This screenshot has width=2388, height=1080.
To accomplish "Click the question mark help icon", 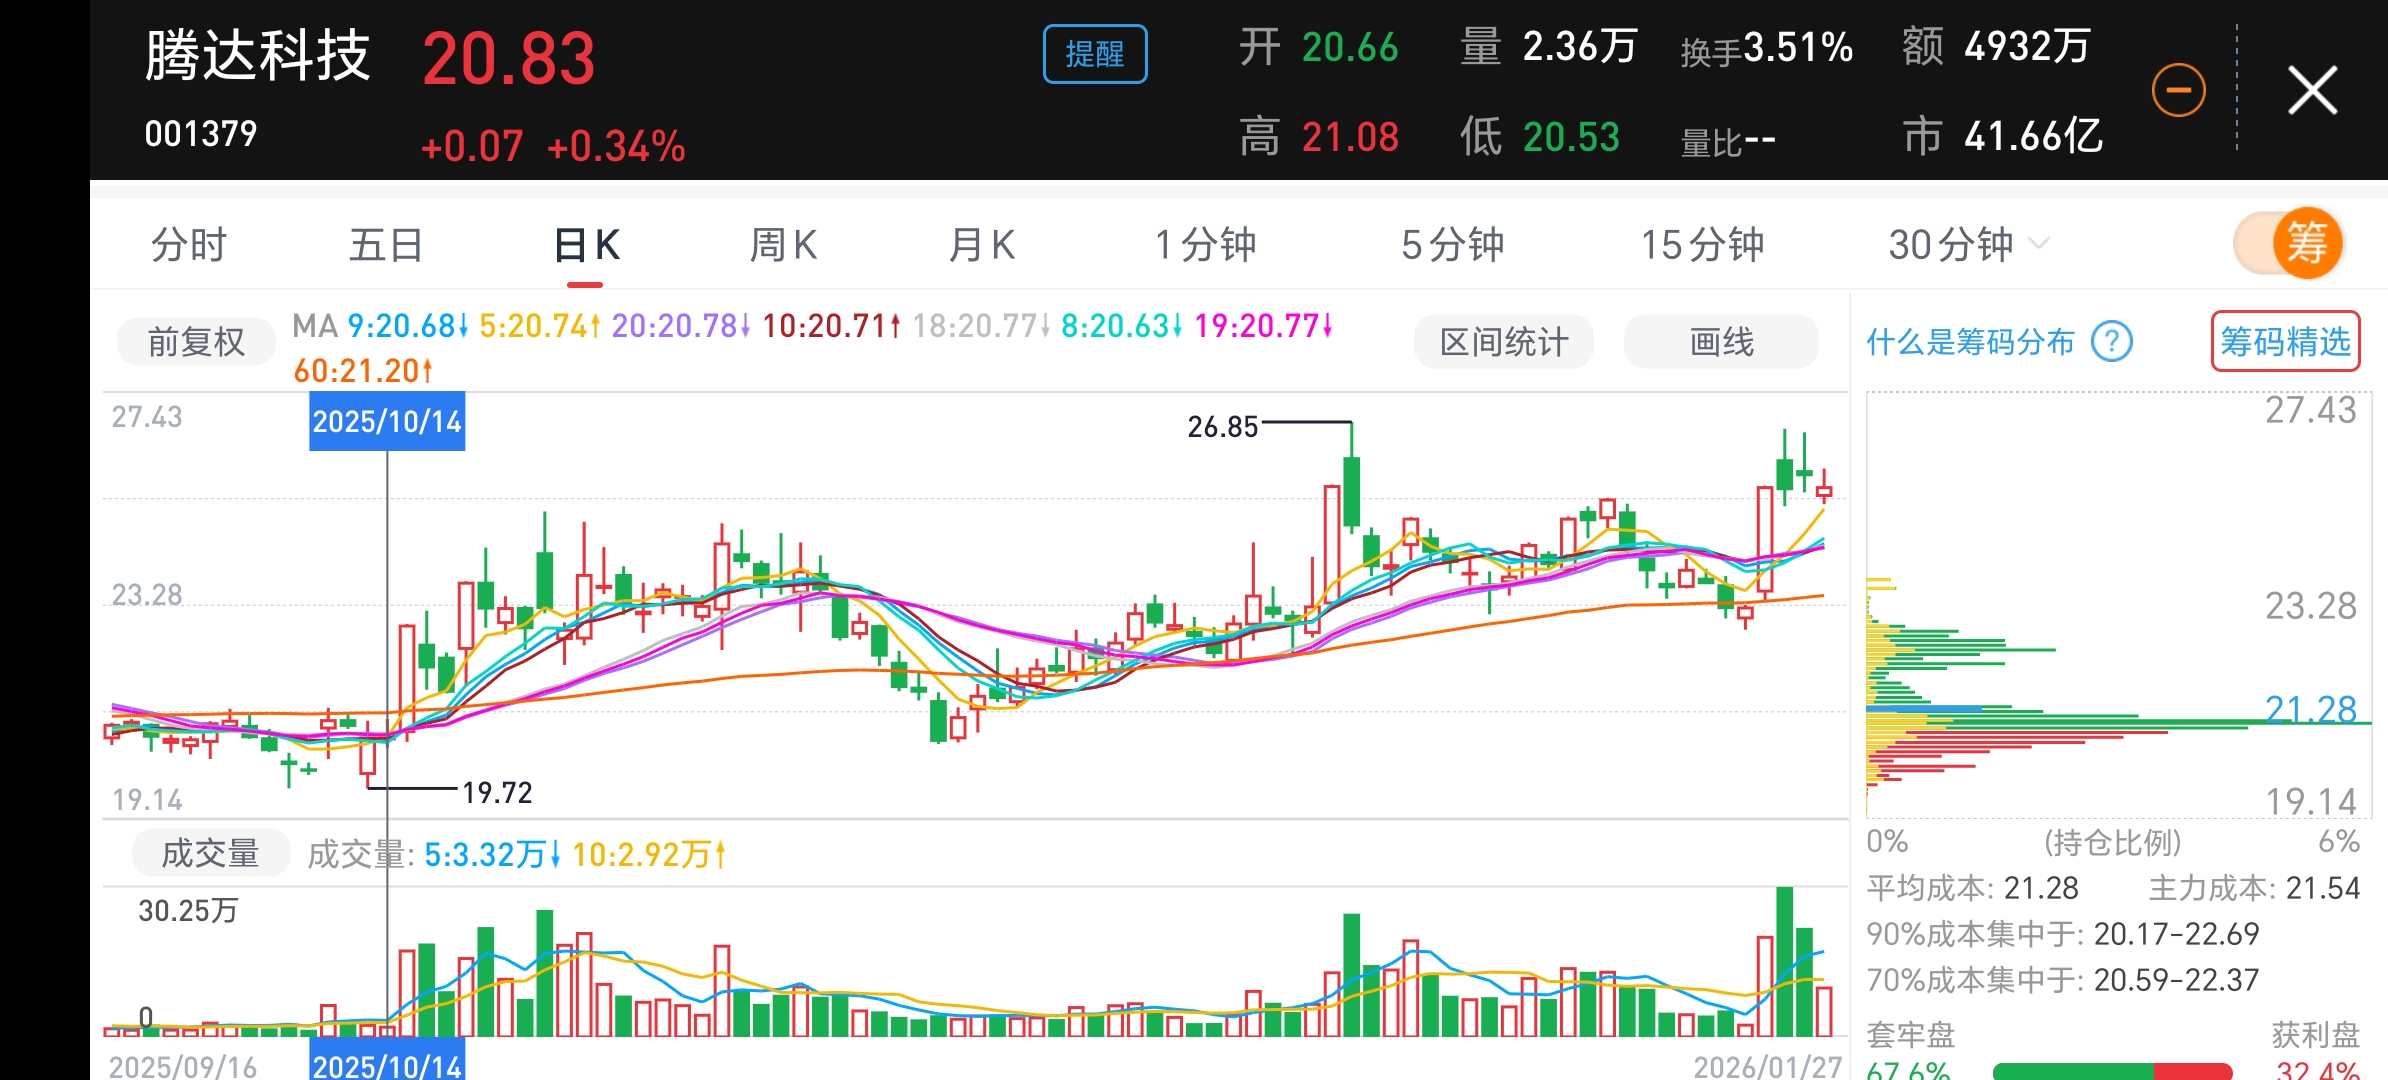I will (x=2112, y=343).
